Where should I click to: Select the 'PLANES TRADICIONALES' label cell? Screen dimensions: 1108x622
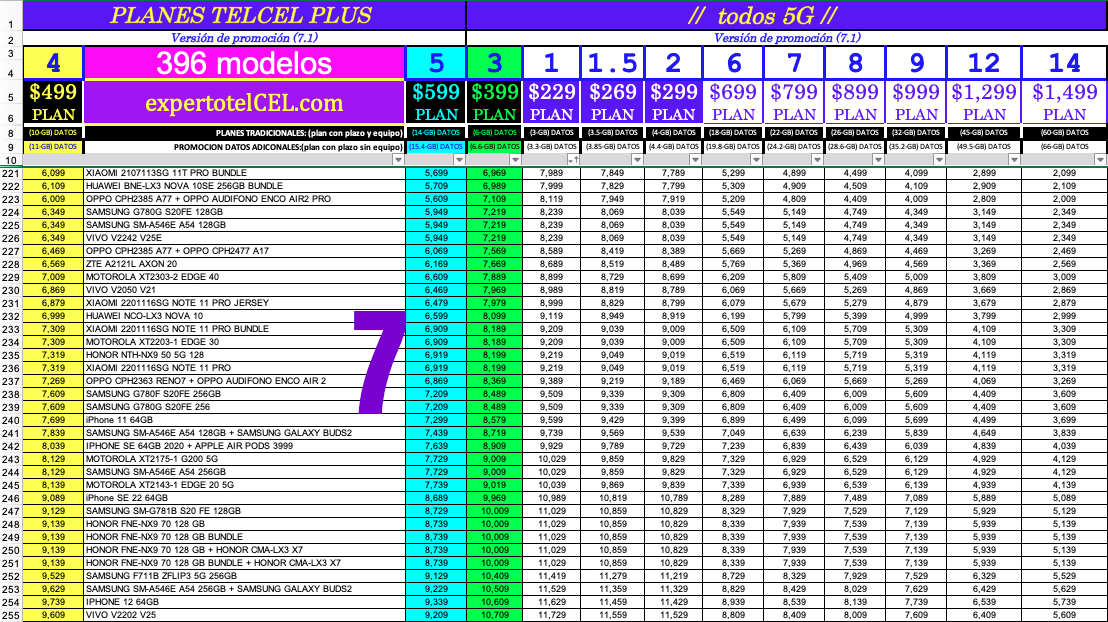point(244,133)
